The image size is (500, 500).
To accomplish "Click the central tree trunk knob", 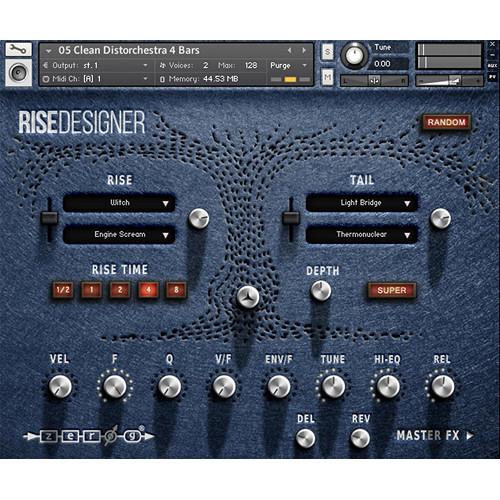I will coord(248,297).
